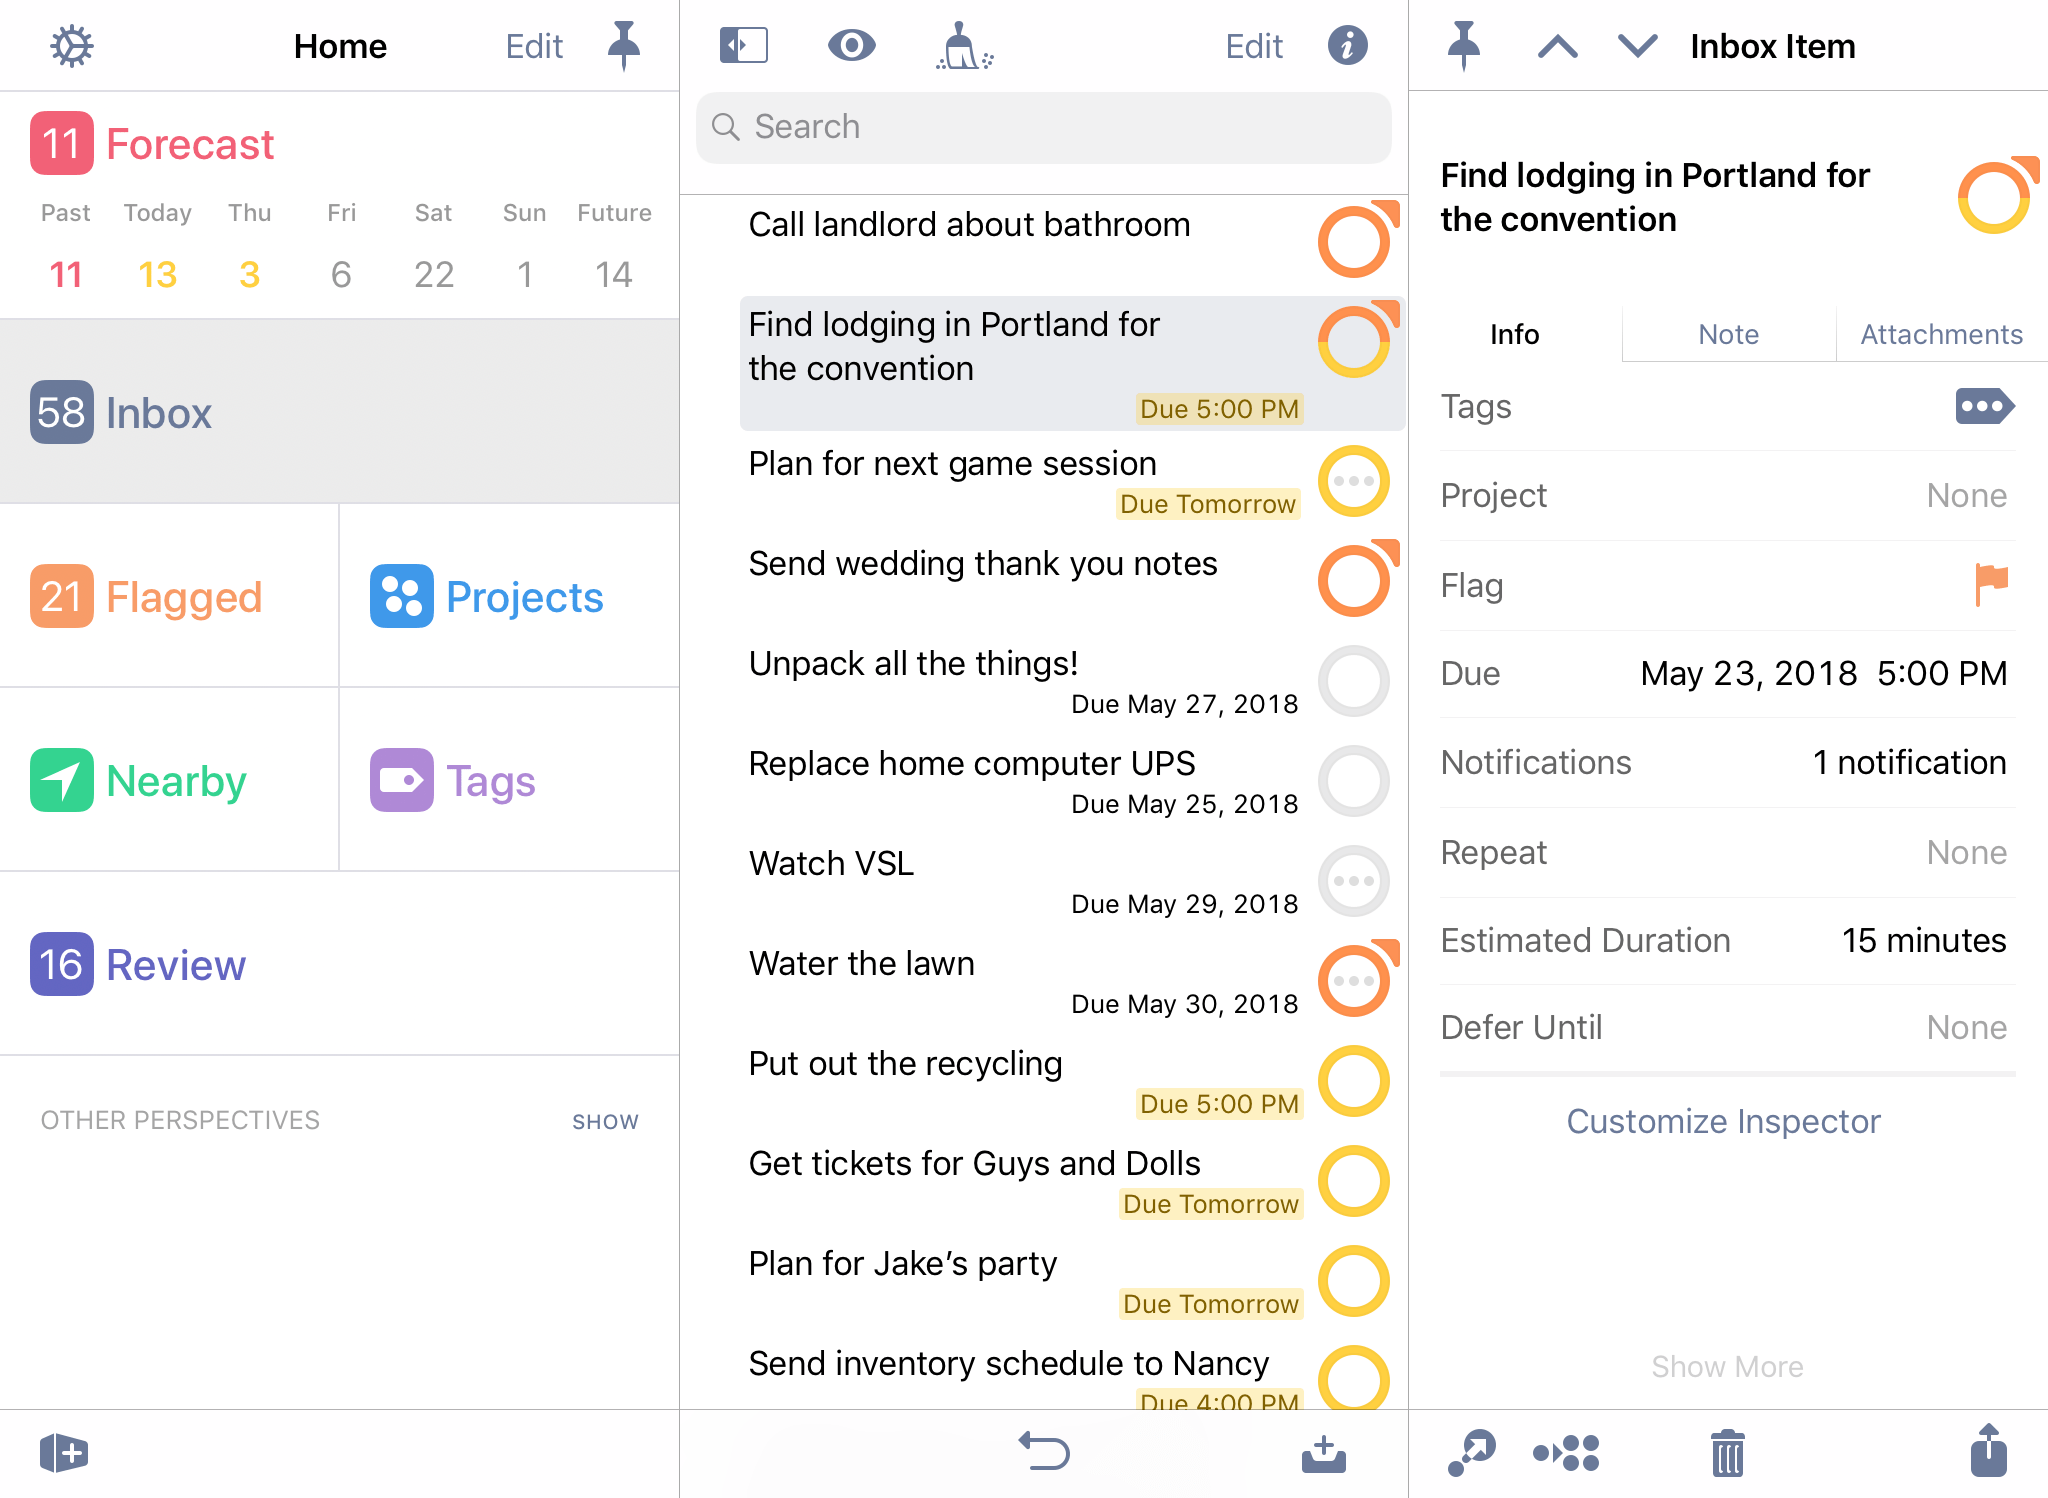The image size is (2048, 1498).
Task: Open View options with the eye icon
Action: (x=852, y=46)
